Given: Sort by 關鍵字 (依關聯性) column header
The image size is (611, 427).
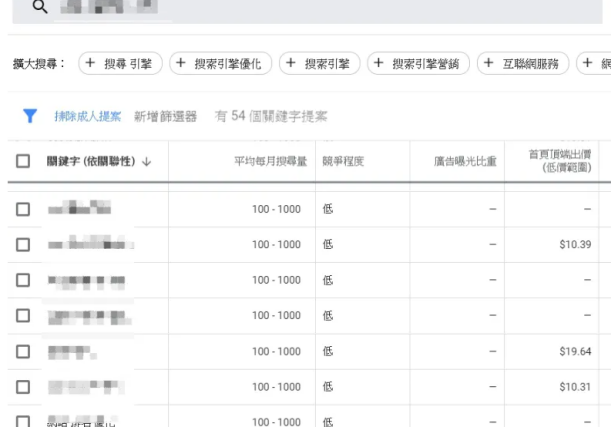Looking at the screenshot, I should click(91, 161).
